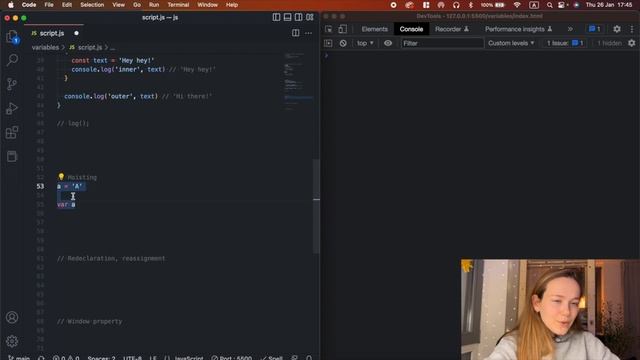Switch to the Console tab
This screenshot has height=360, width=640.
coord(411,29)
